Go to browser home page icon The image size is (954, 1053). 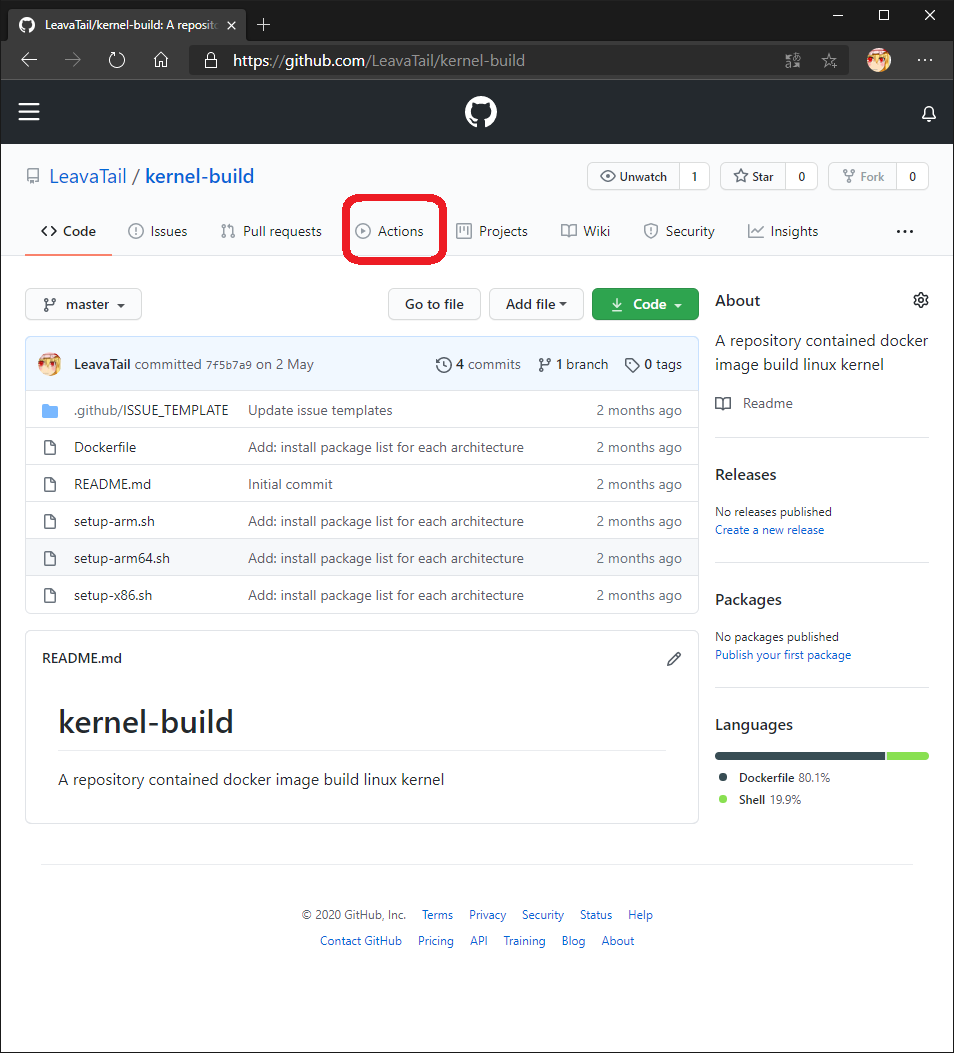[161, 60]
